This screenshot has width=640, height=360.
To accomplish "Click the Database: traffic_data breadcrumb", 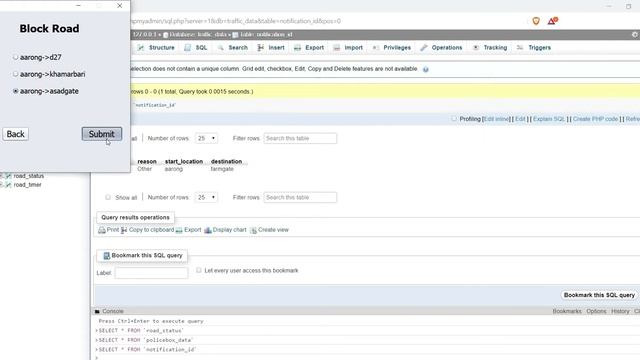I will pyautogui.click(x=198, y=35).
